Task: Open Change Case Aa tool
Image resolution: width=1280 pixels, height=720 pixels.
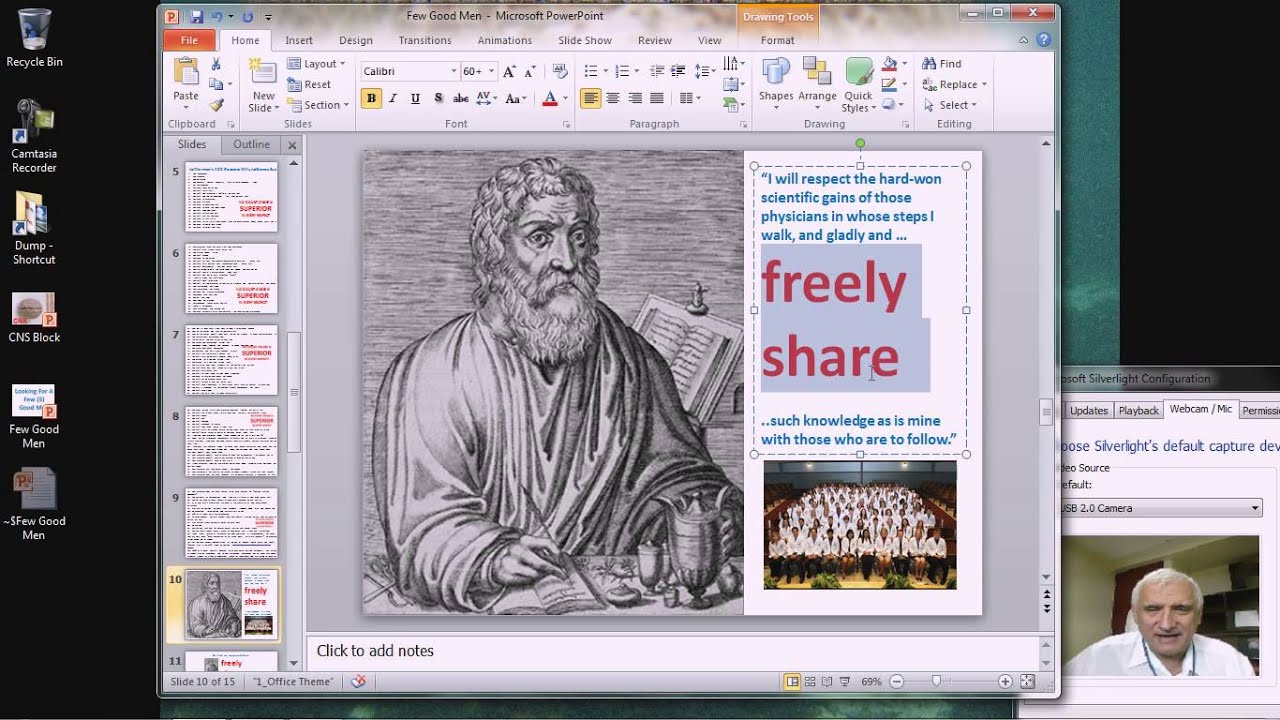Action: (515, 98)
